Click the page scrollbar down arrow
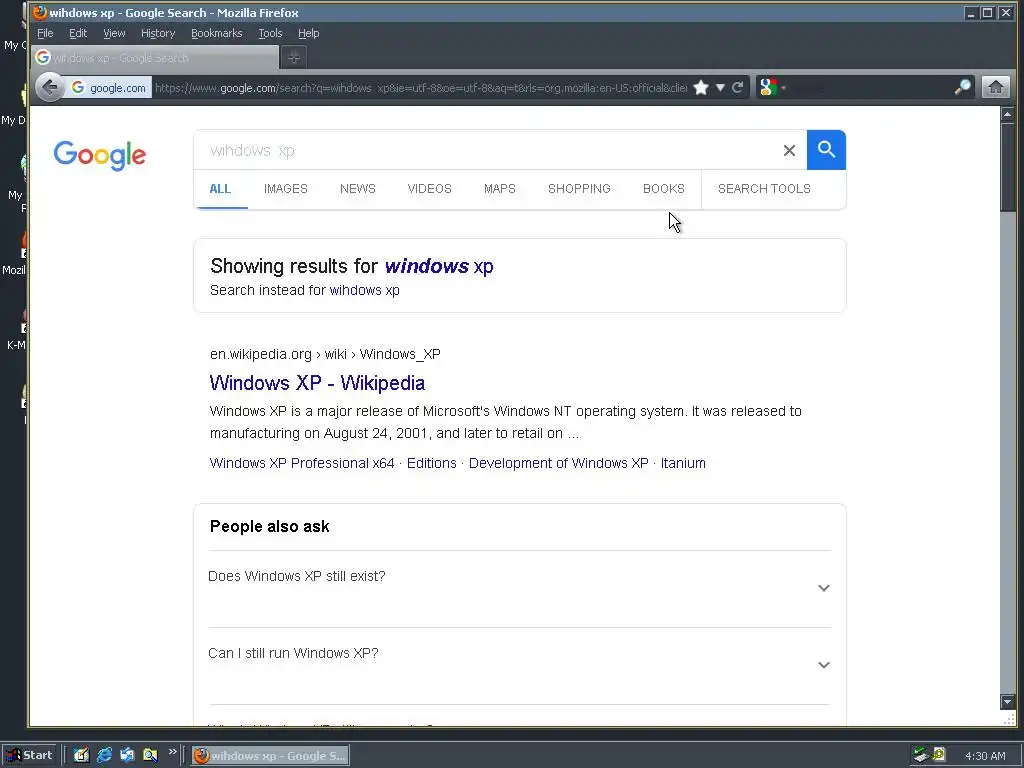Image resolution: width=1024 pixels, height=768 pixels. (1008, 702)
